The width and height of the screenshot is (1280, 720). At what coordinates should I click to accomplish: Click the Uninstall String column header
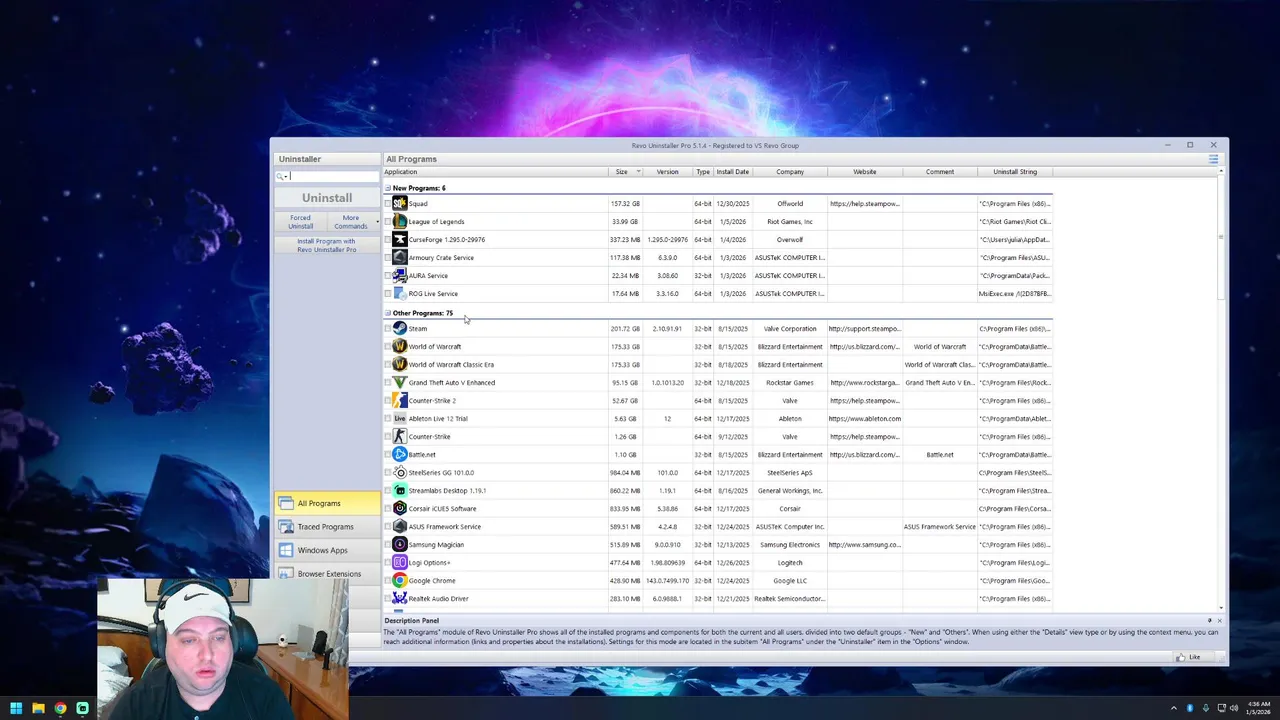(1015, 172)
